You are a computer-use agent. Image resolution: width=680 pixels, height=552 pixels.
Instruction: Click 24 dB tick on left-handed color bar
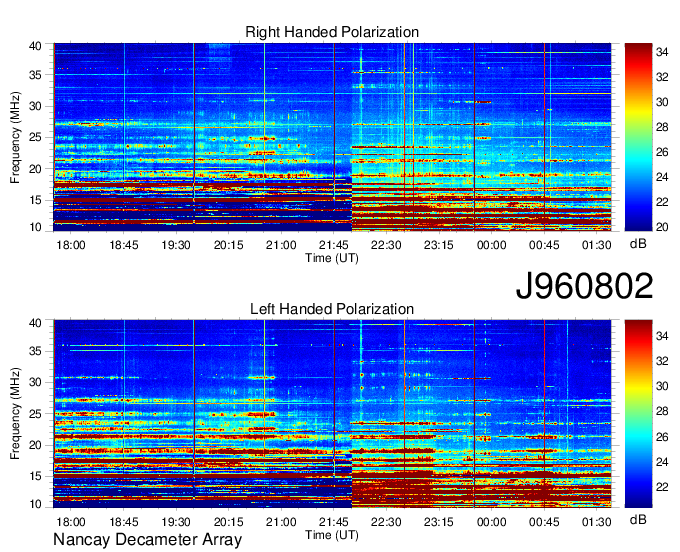tap(662, 462)
